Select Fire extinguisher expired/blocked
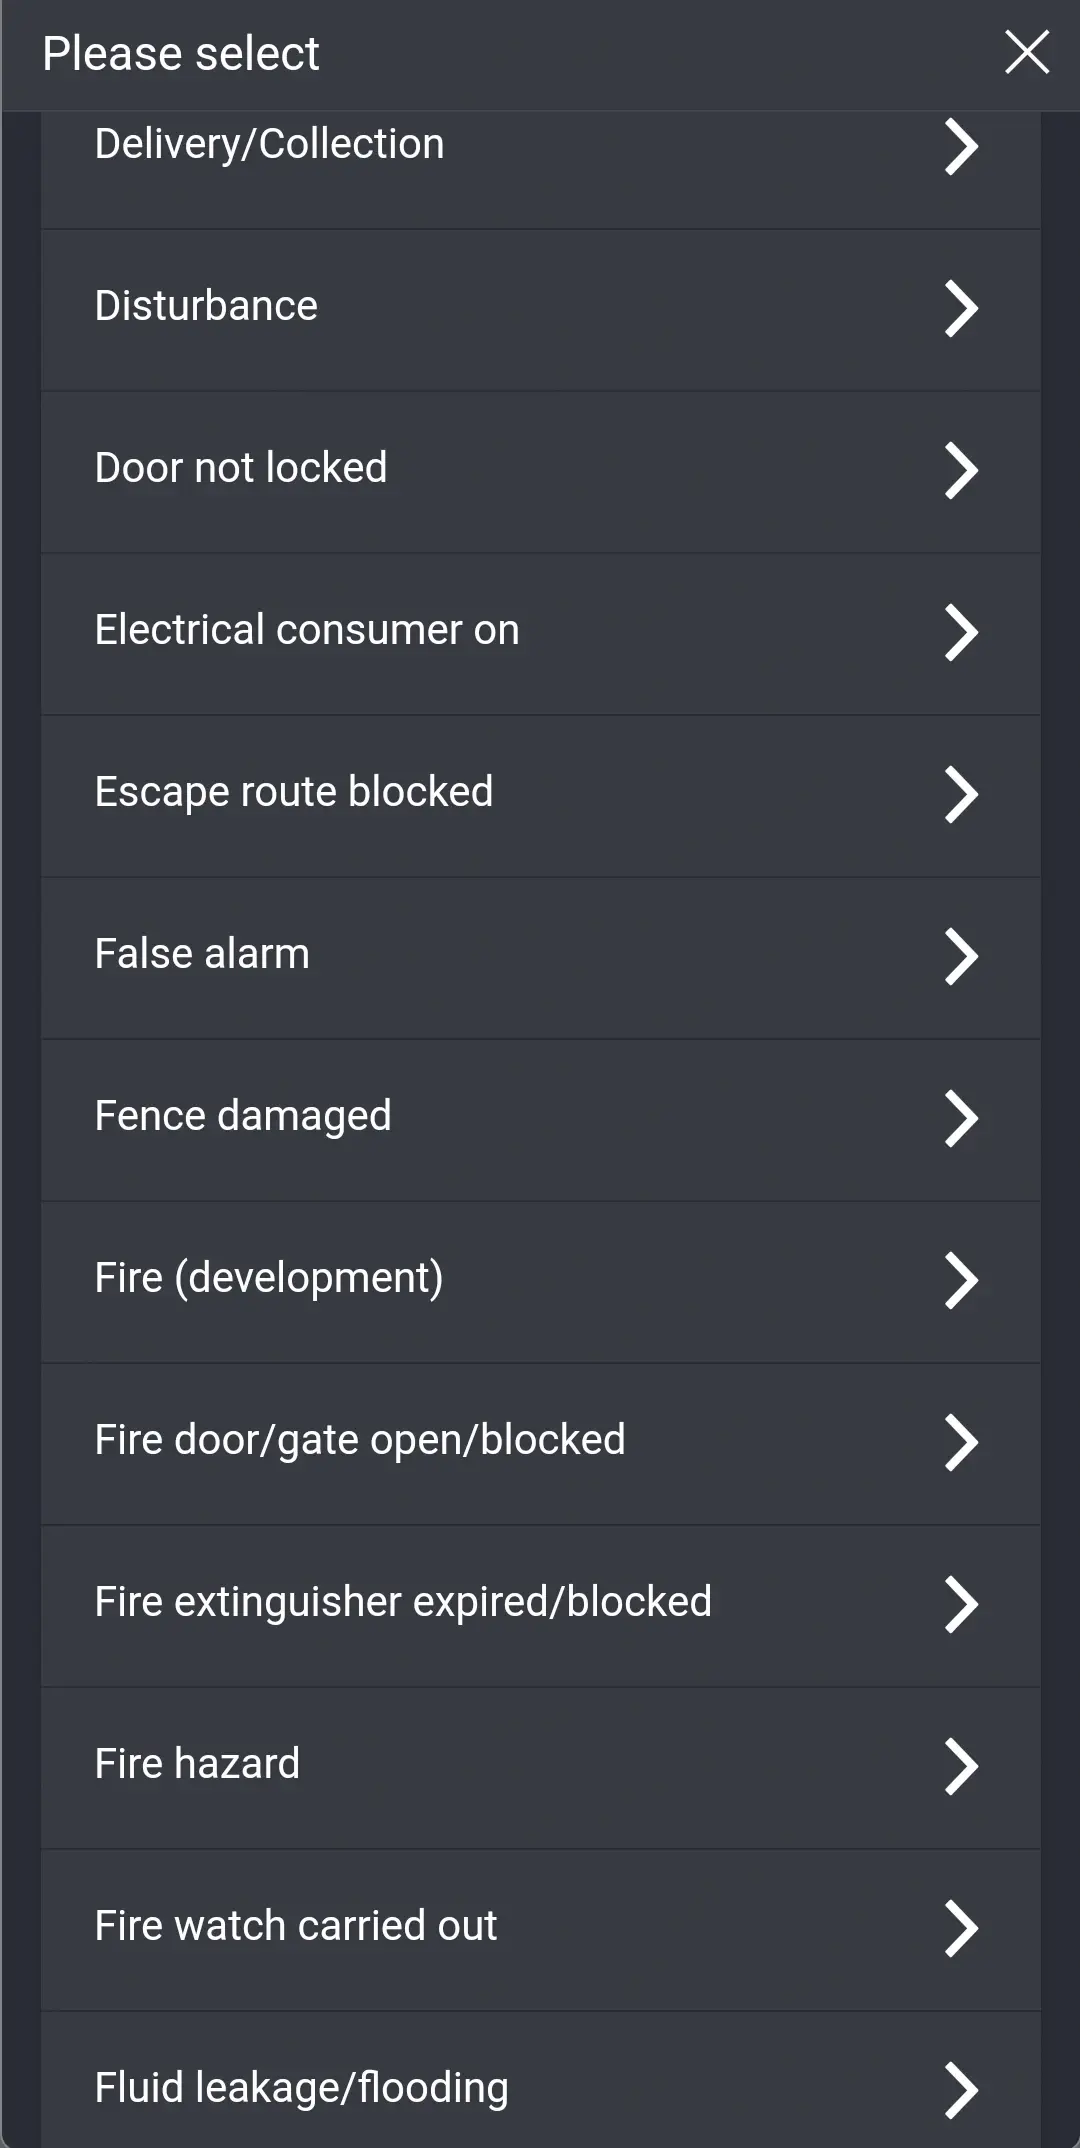The height and width of the screenshot is (2148, 1080). pyautogui.click(x=540, y=1603)
